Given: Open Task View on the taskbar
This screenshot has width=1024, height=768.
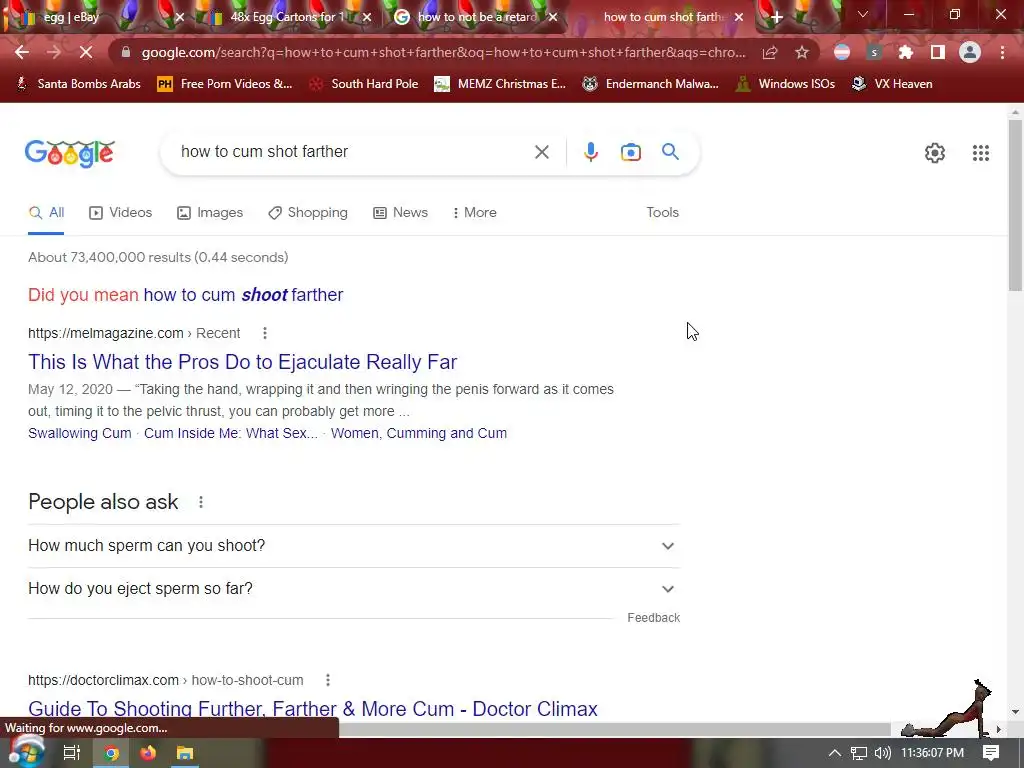Looking at the screenshot, I should [71, 753].
